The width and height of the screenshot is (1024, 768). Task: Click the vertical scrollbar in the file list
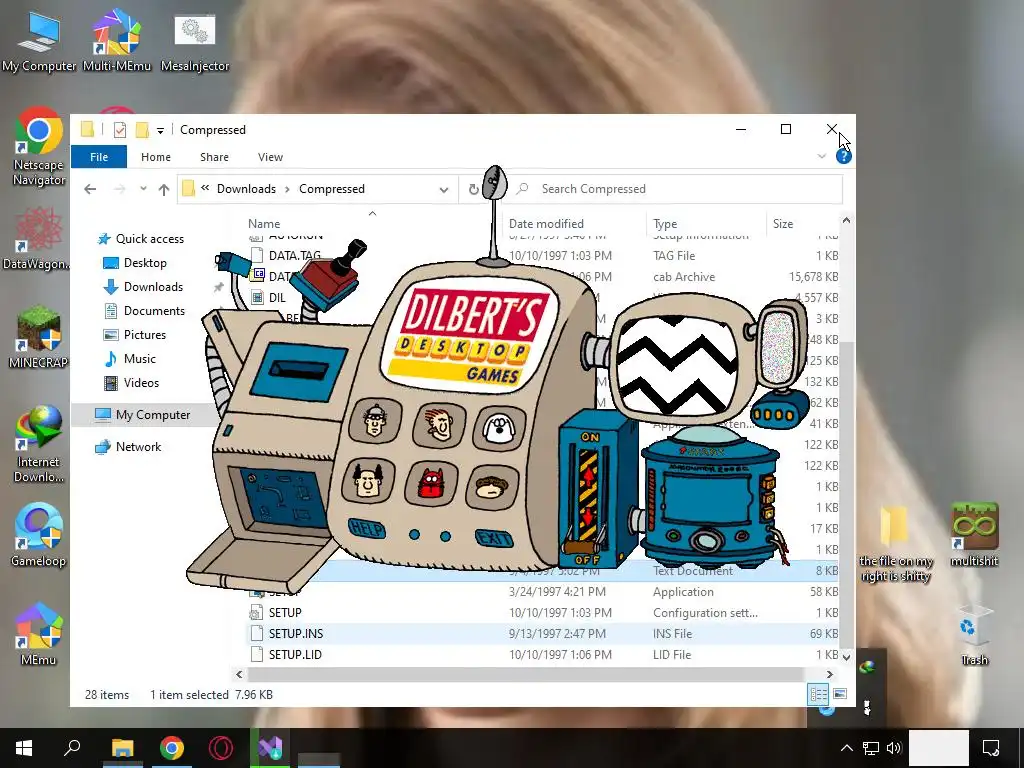[846, 493]
